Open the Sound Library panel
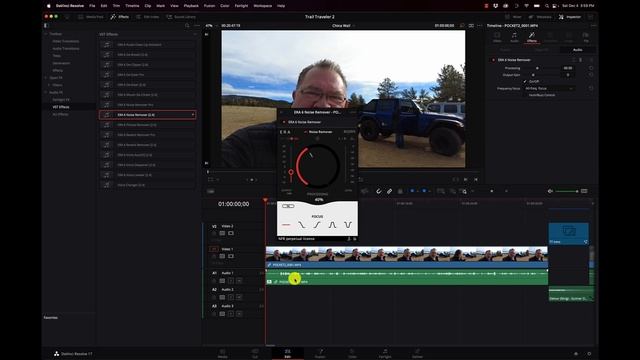640x360 pixels. [x=181, y=17]
